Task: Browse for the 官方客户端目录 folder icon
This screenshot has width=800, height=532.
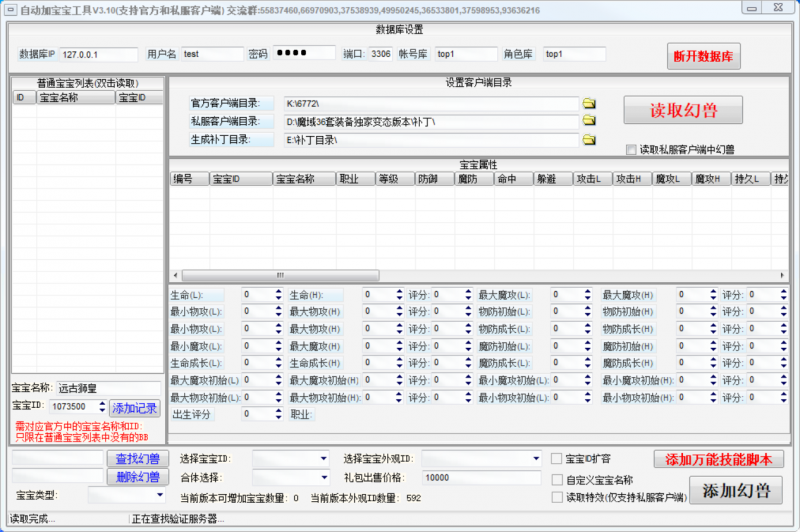Action: 589,104
